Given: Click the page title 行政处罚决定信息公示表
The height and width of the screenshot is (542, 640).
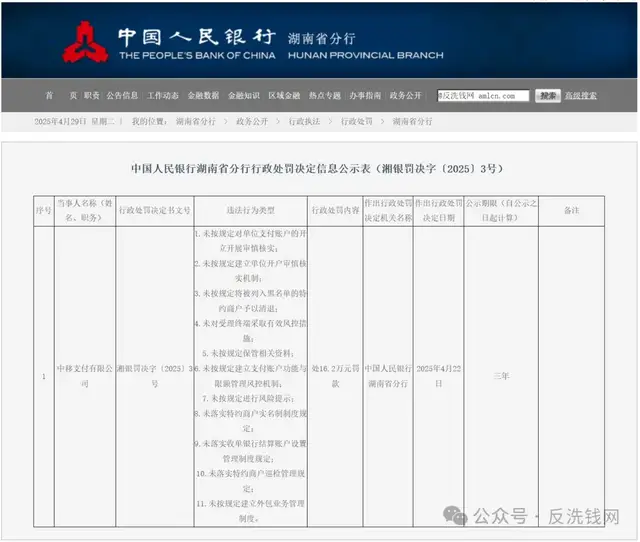Looking at the screenshot, I should (317, 169).
